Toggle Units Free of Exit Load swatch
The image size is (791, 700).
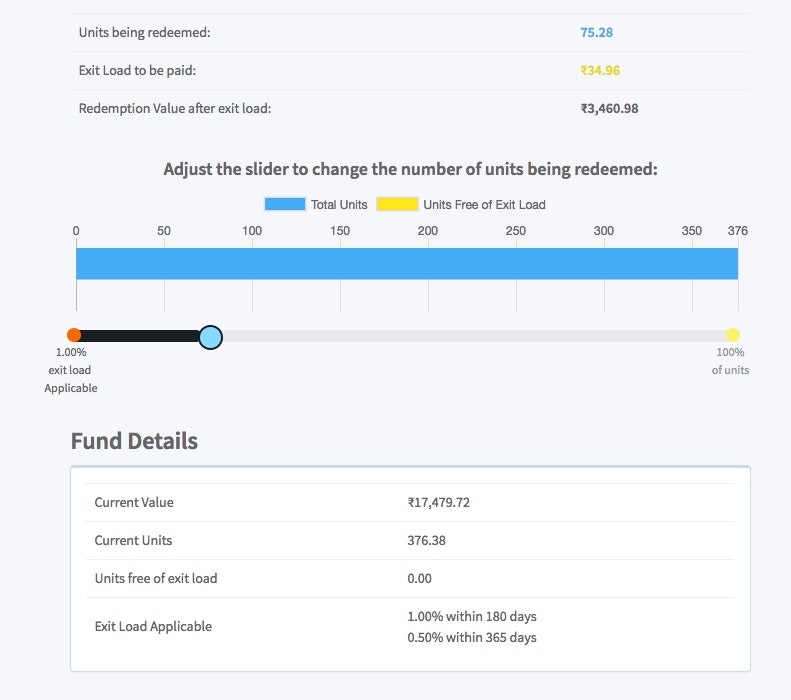[397, 204]
